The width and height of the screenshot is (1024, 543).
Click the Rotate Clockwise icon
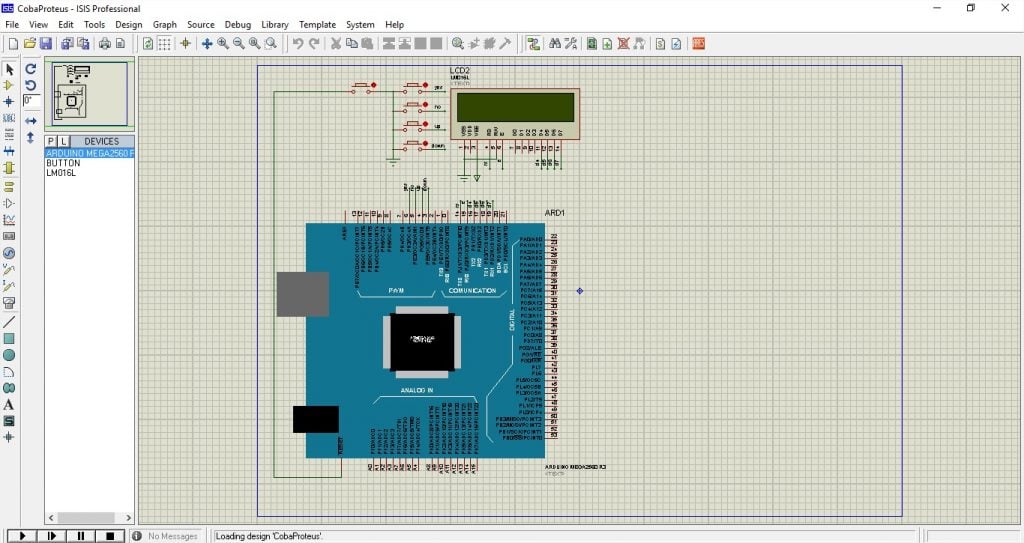pos(31,69)
